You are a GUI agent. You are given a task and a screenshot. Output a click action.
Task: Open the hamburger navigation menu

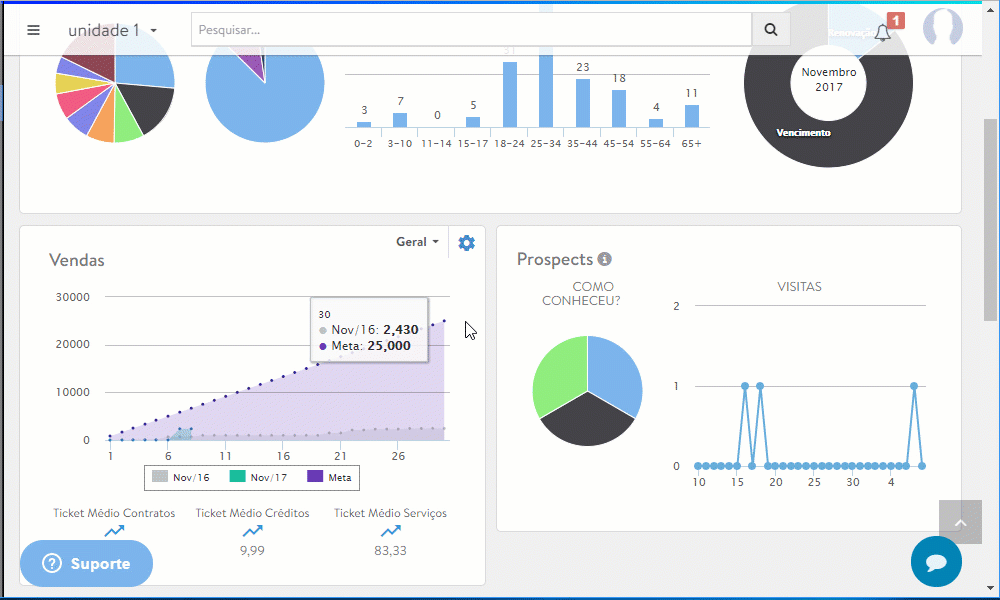(x=33, y=30)
